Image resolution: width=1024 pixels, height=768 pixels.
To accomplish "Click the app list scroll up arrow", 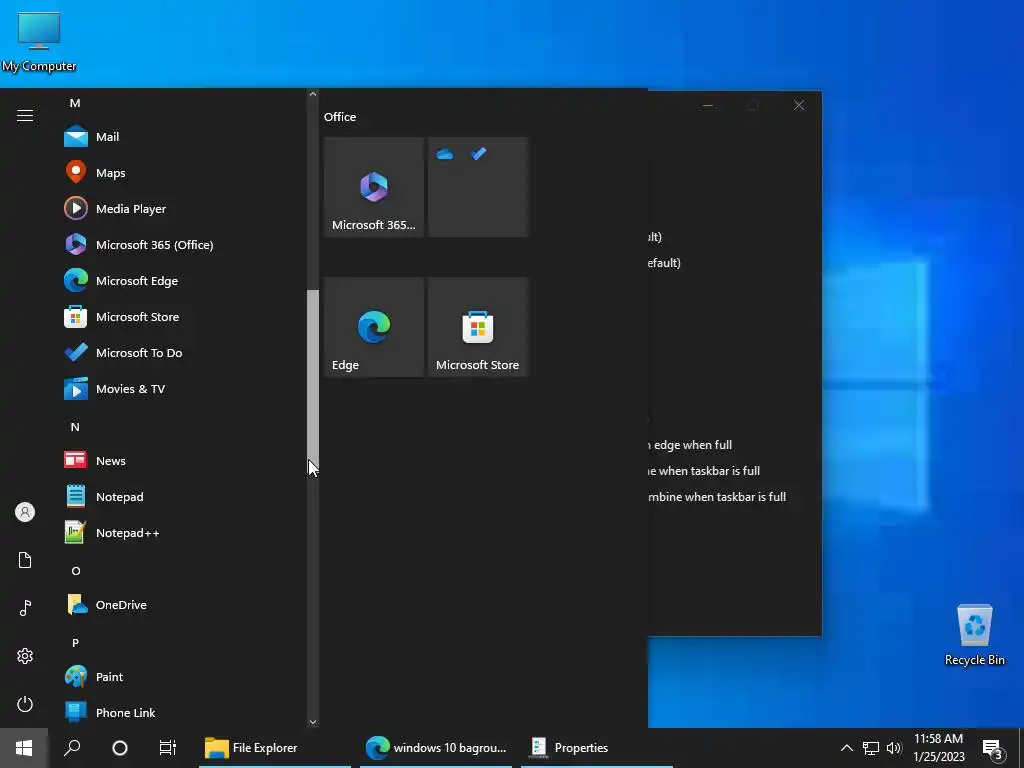I will coord(313,95).
